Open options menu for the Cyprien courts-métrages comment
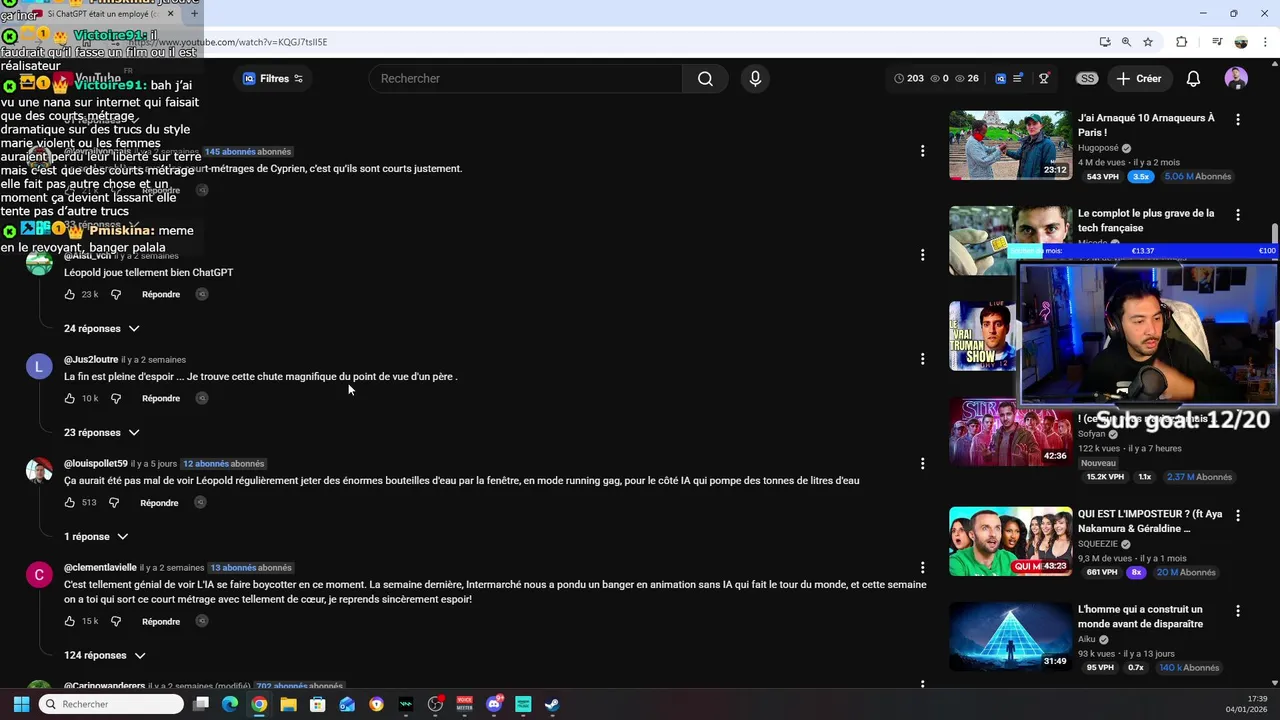Screen dimensions: 1280x720 click(922, 151)
